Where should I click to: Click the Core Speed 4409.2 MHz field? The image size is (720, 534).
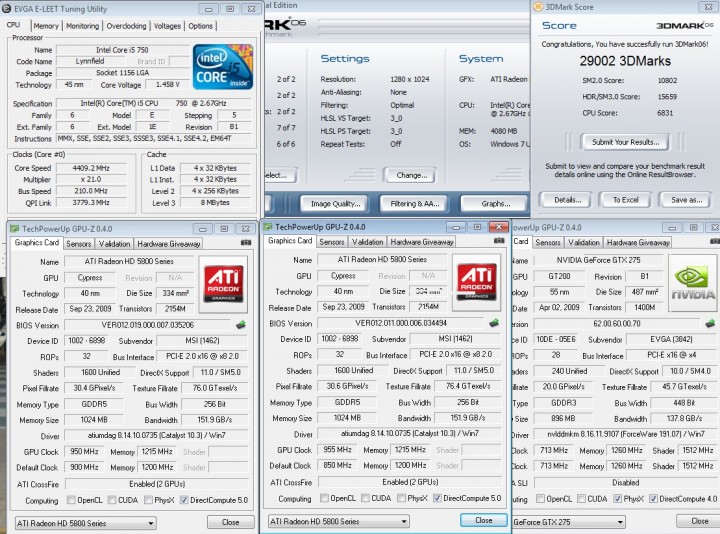(x=91, y=168)
